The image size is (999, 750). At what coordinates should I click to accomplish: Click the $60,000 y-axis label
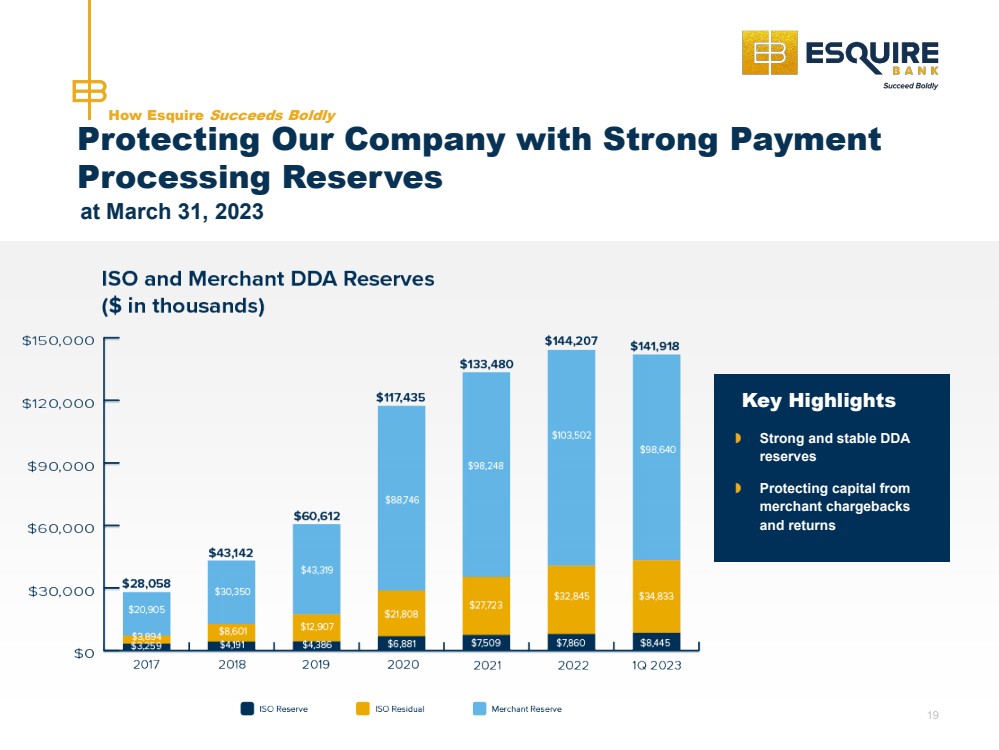click(61, 528)
